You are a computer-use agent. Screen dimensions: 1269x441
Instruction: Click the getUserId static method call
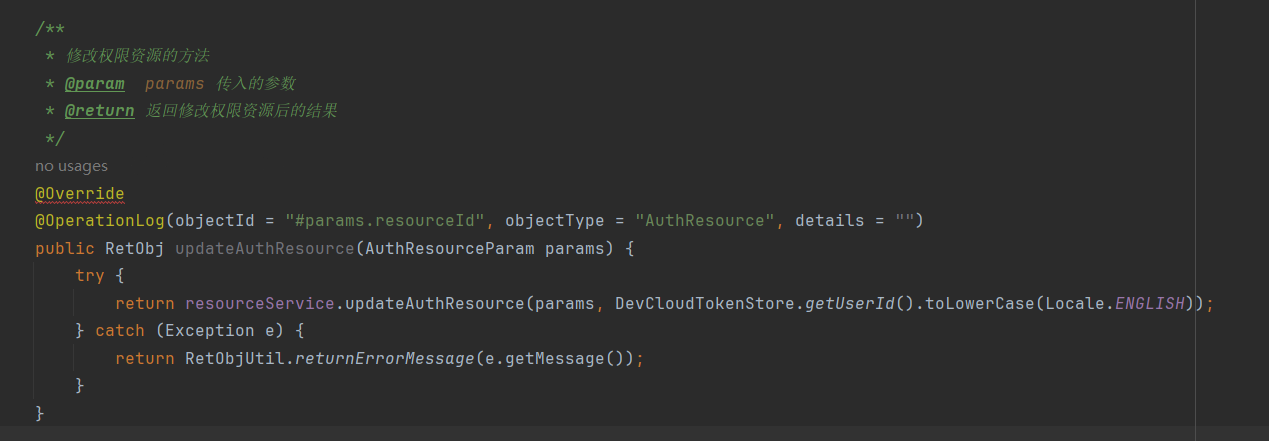pos(849,303)
